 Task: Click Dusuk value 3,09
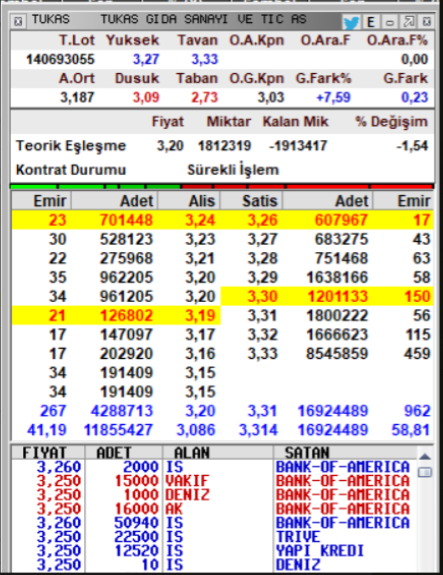[146, 98]
